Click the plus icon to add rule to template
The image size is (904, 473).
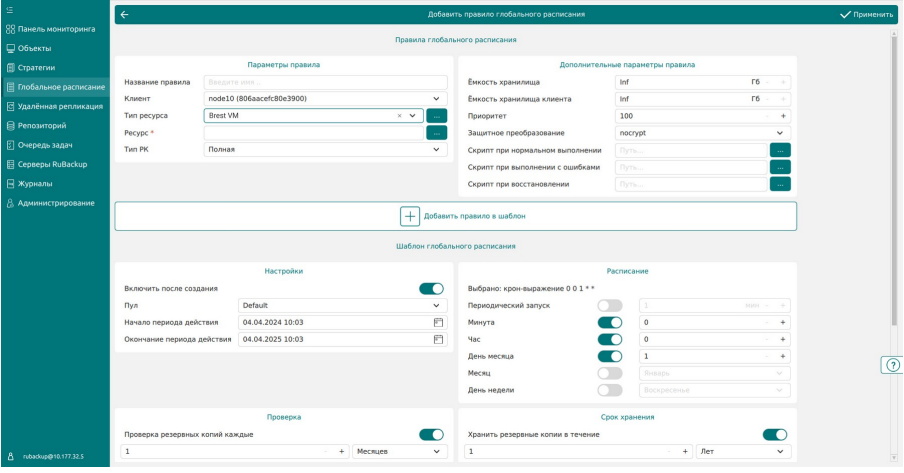click(409, 216)
